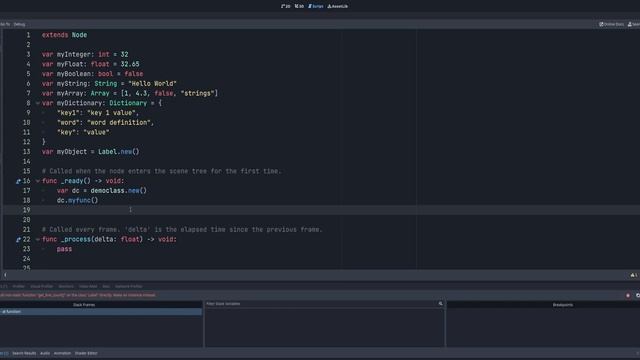This screenshot has height=360, width=640.
Task: Click the override icon beside line 22
Action: click(x=18, y=240)
